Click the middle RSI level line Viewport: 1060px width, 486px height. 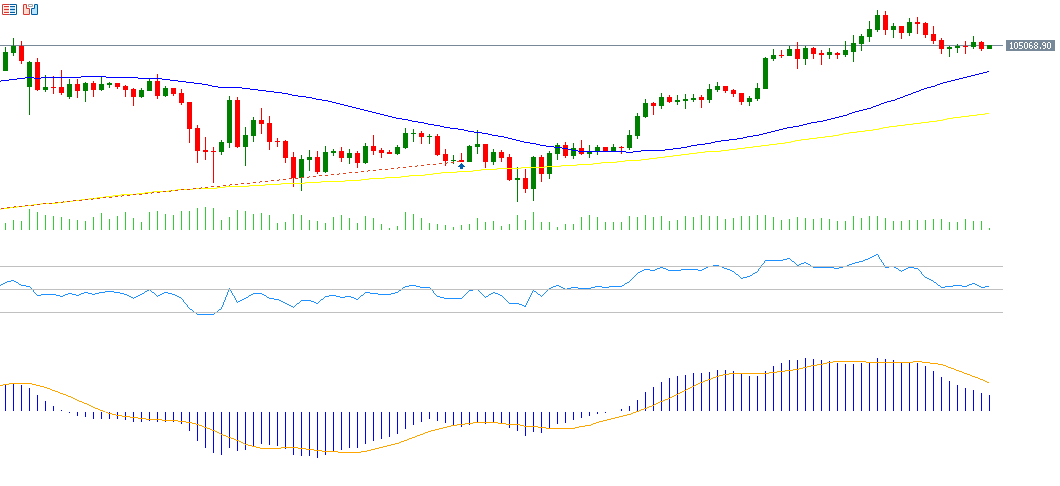(500, 290)
